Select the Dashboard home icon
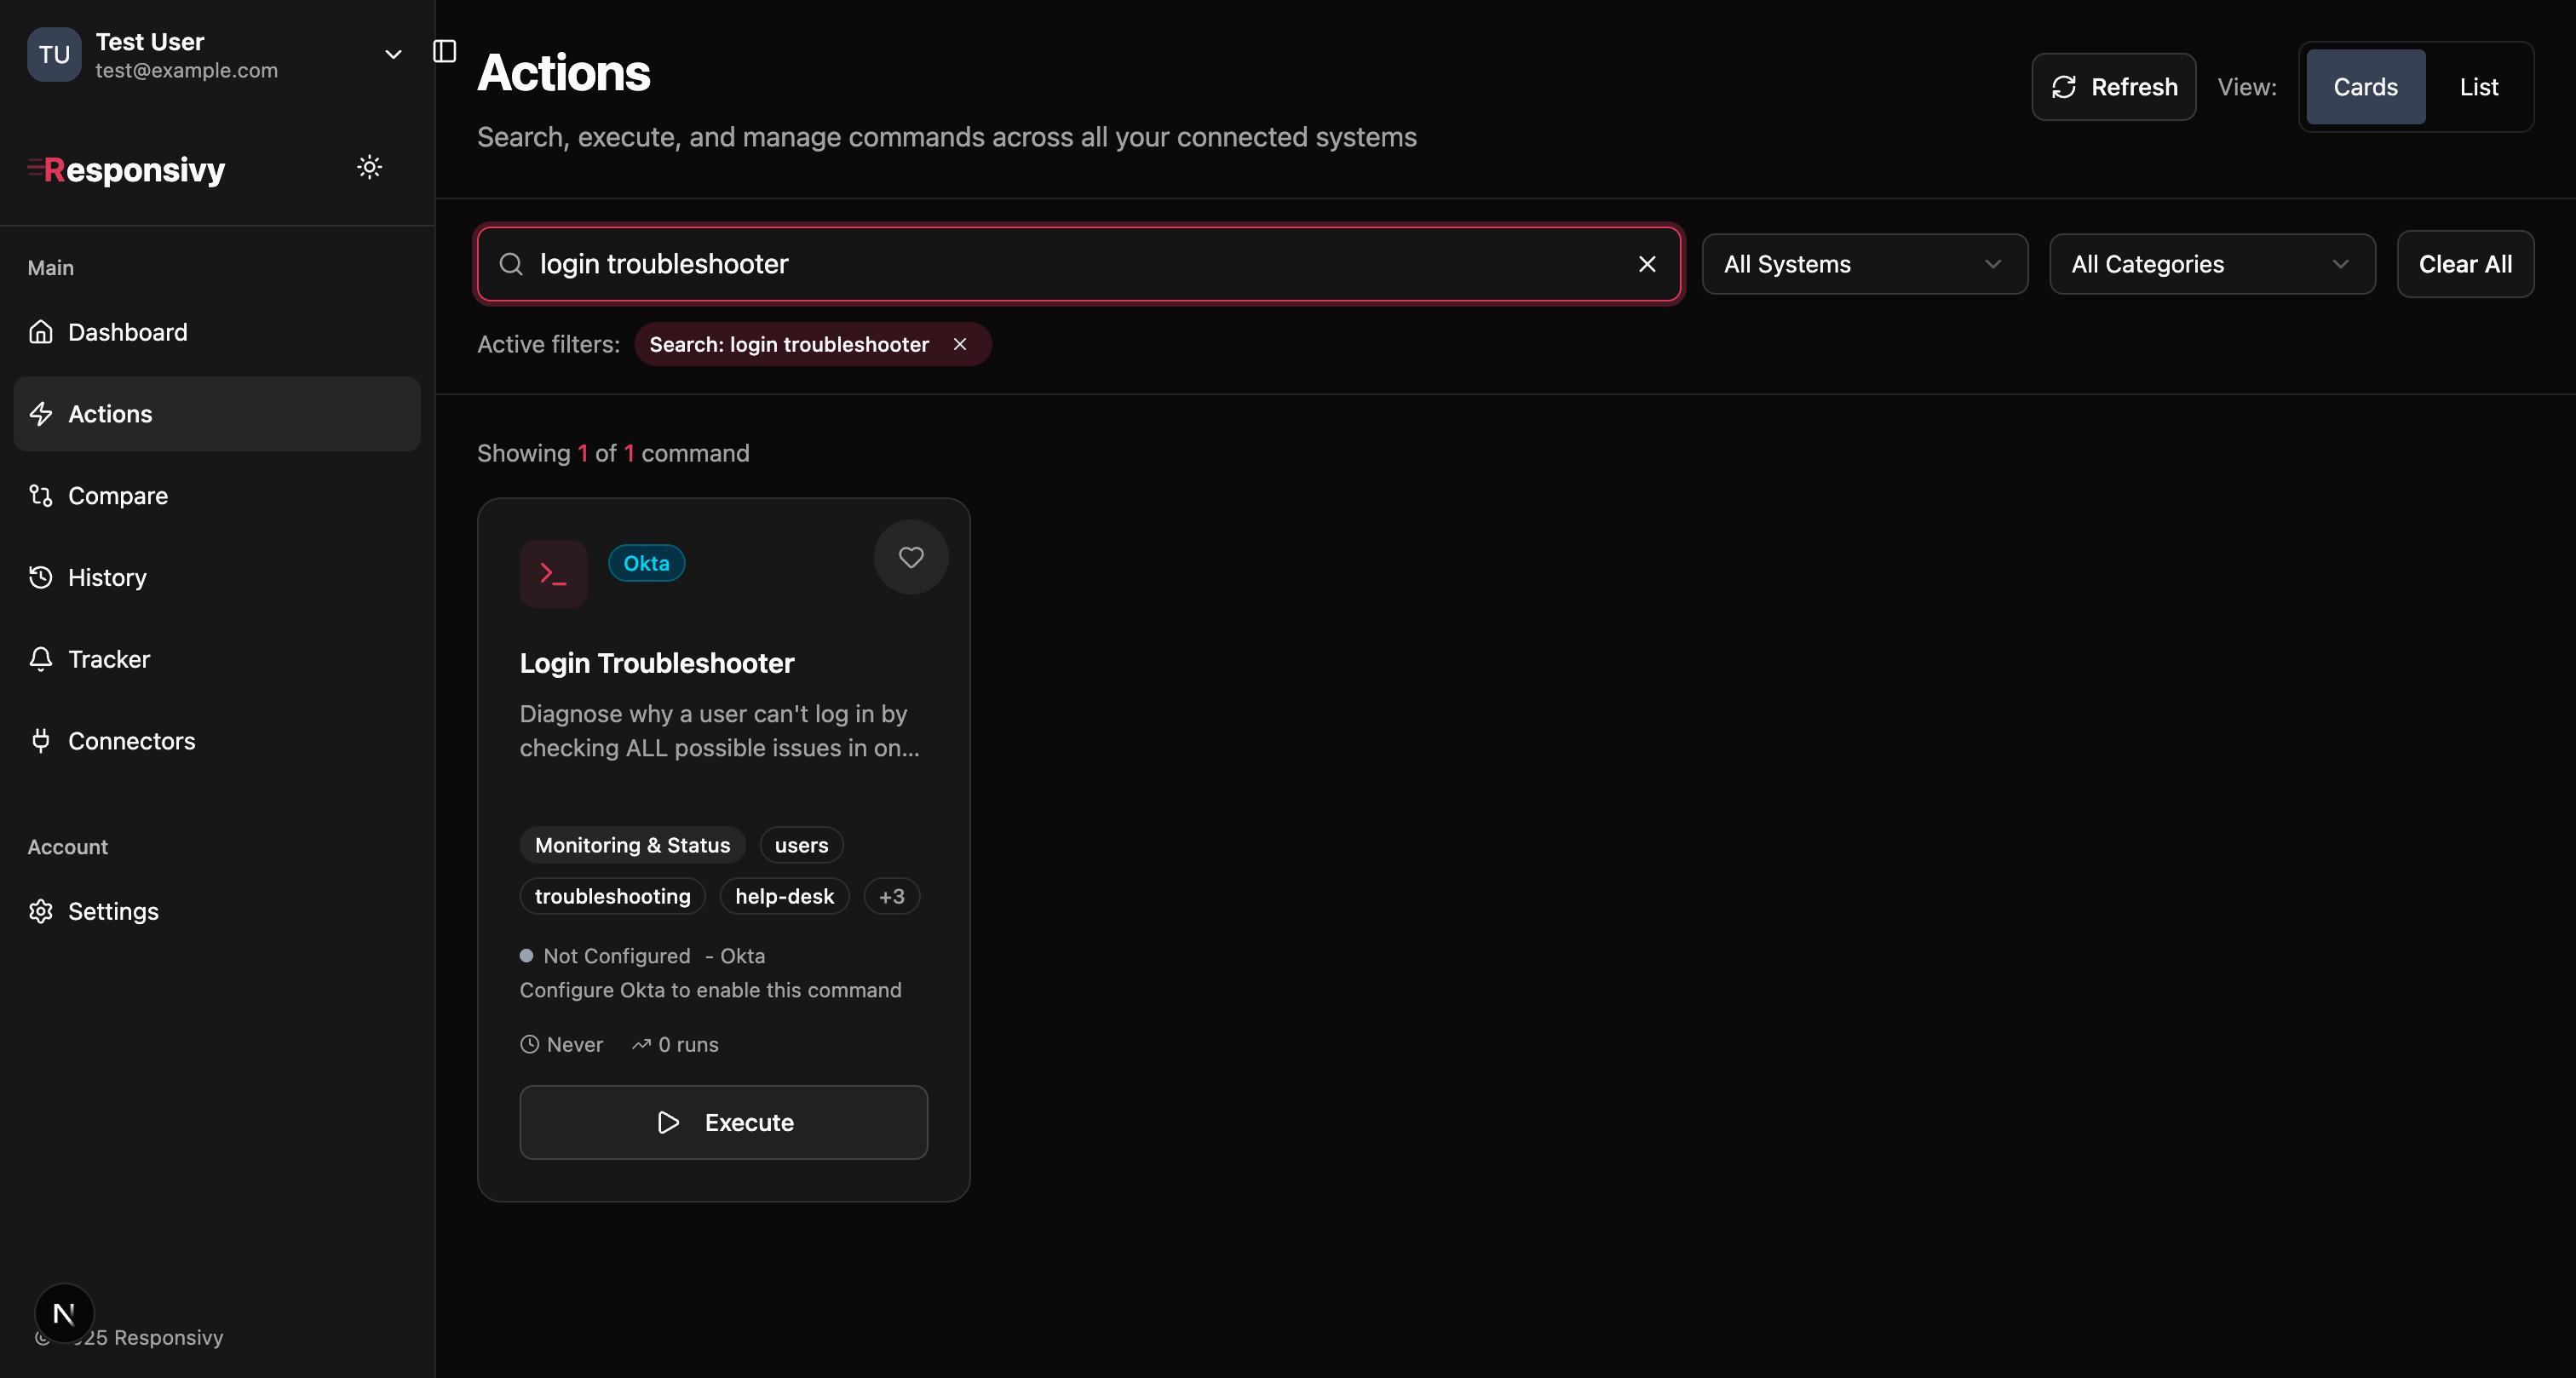Image resolution: width=2576 pixels, height=1378 pixels. (42, 331)
